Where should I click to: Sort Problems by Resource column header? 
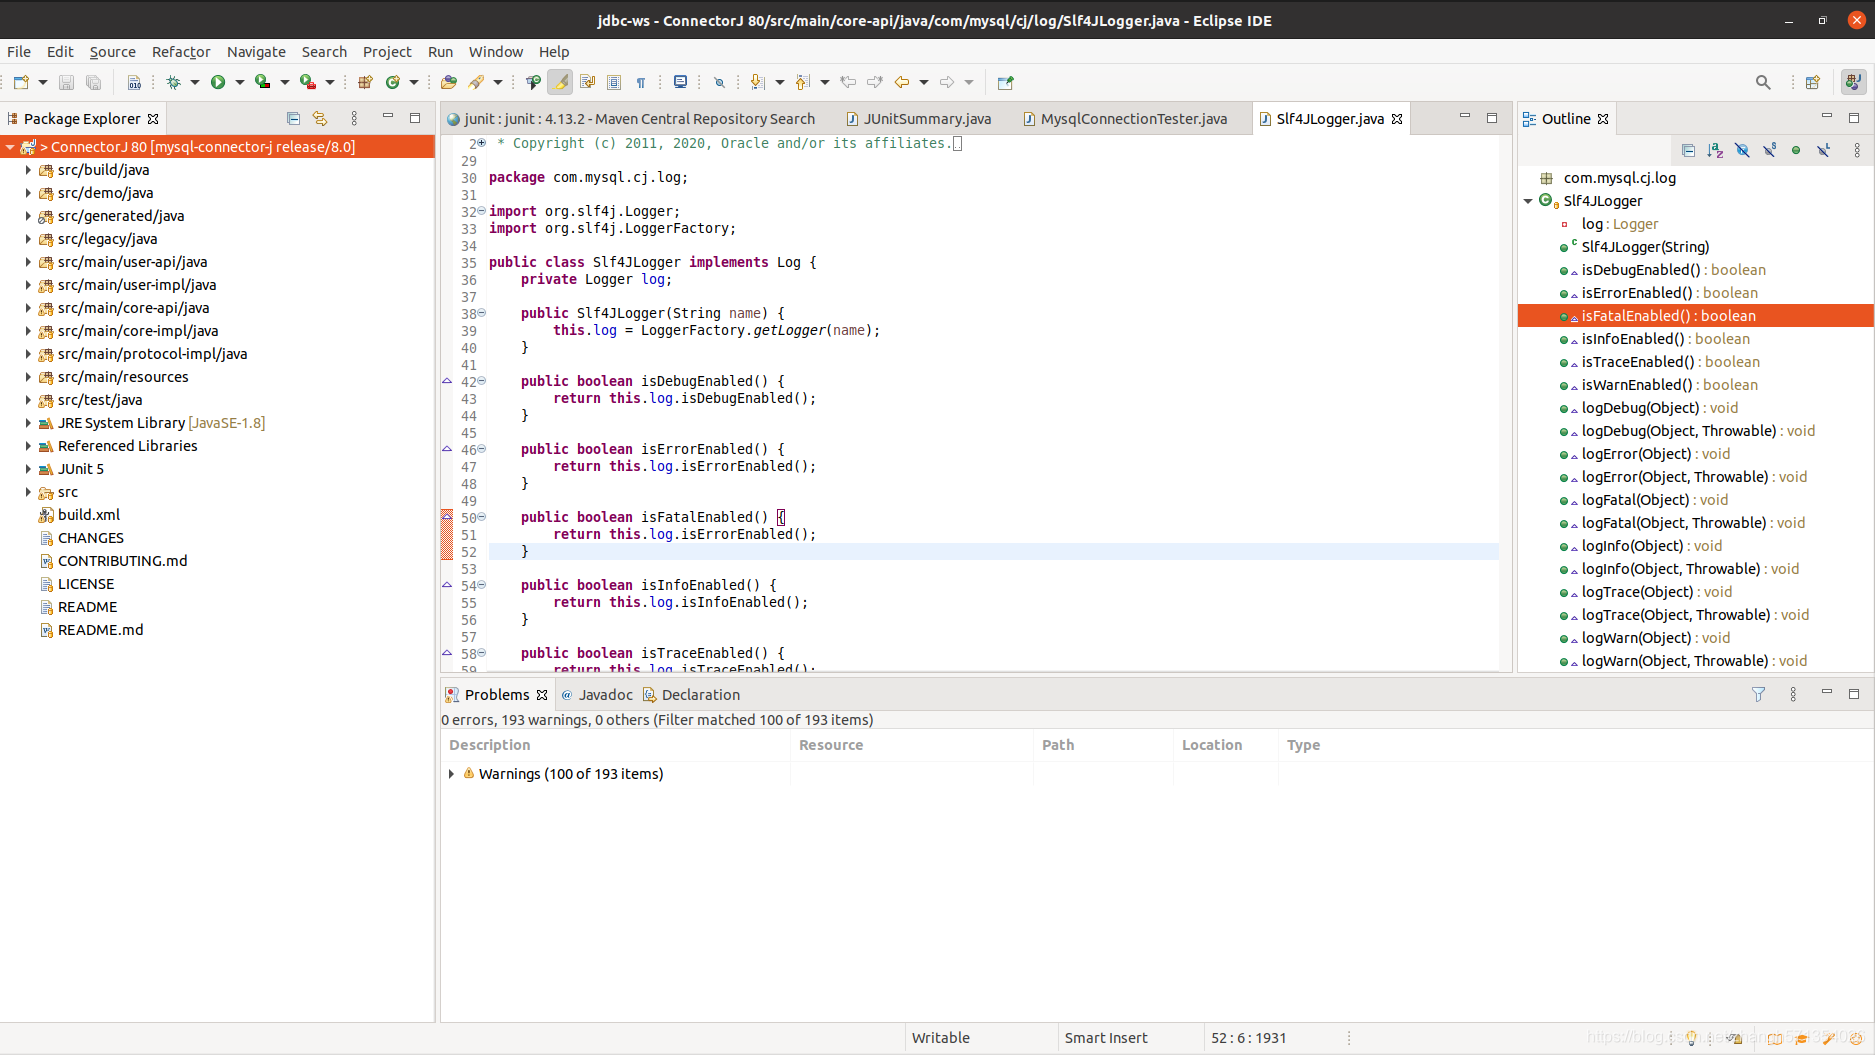[x=911, y=745]
